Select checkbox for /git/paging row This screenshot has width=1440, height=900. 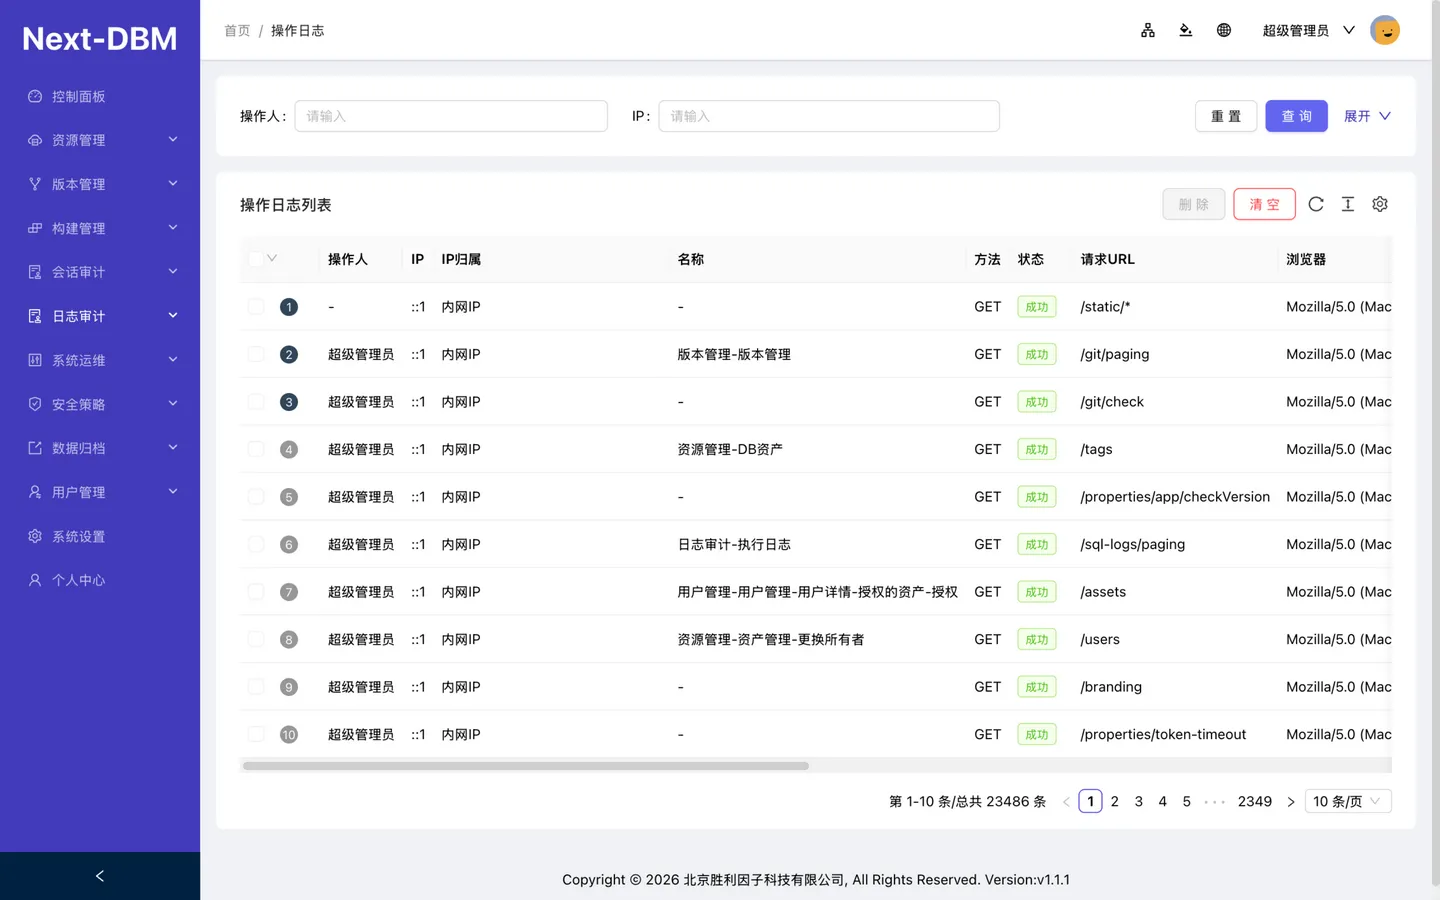(x=256, y=354)
